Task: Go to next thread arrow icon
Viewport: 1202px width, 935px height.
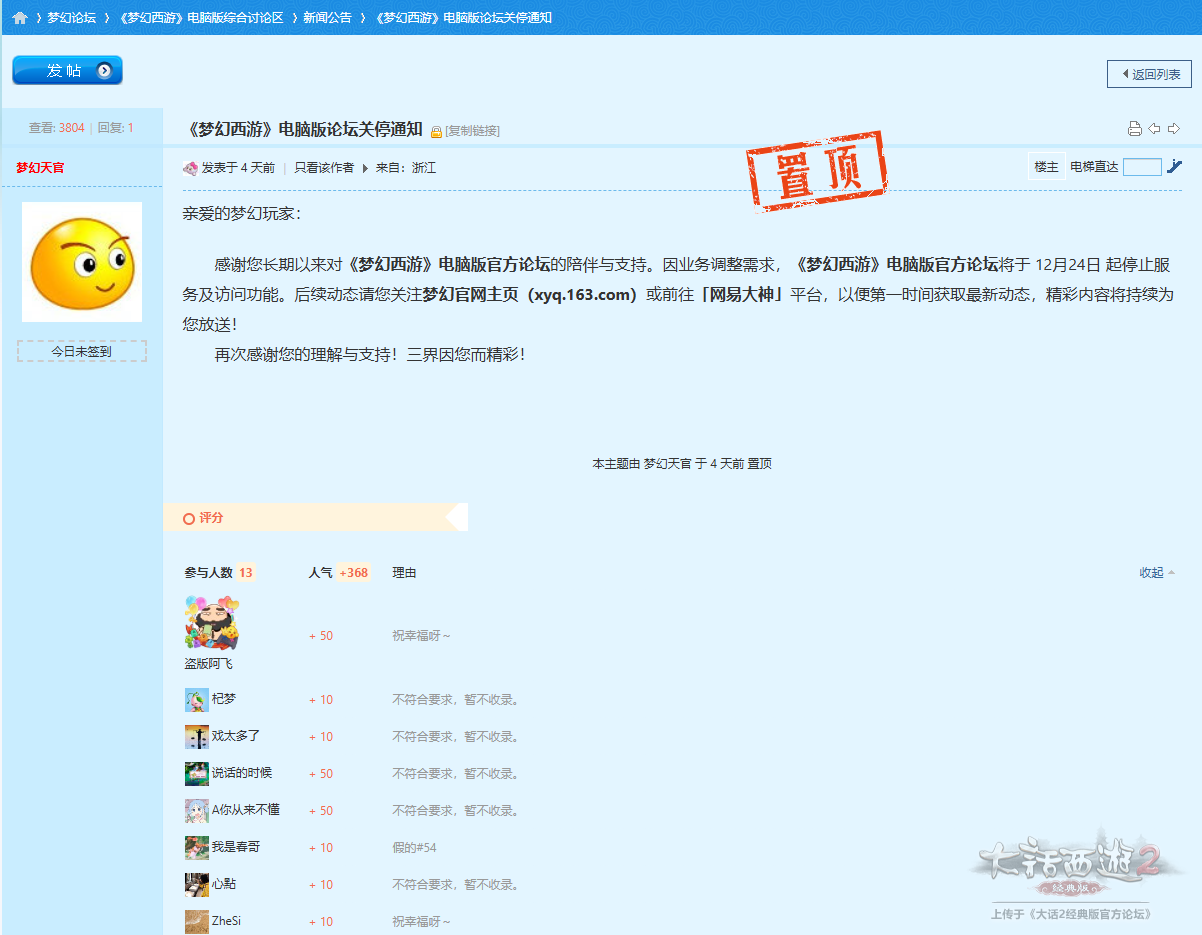Action: [1174, 129]
